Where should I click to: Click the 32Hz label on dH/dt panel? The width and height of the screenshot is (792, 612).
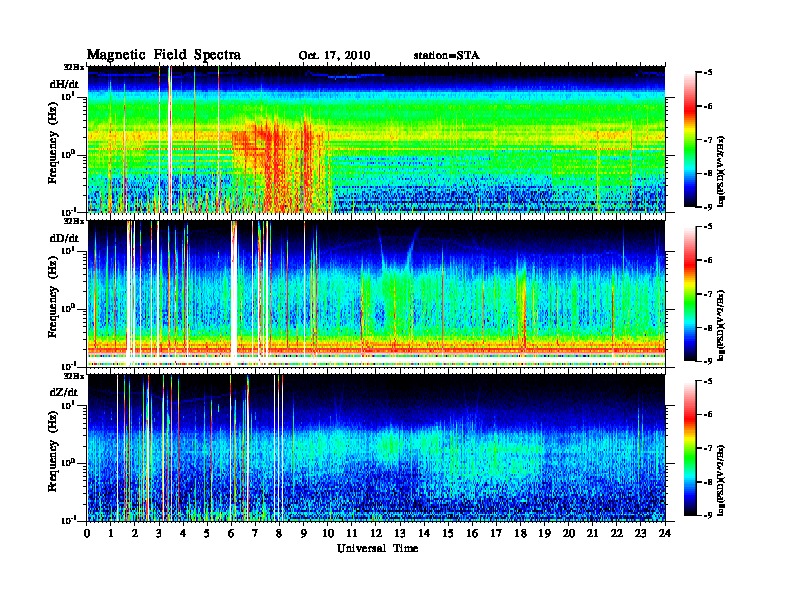coord(74,67)
